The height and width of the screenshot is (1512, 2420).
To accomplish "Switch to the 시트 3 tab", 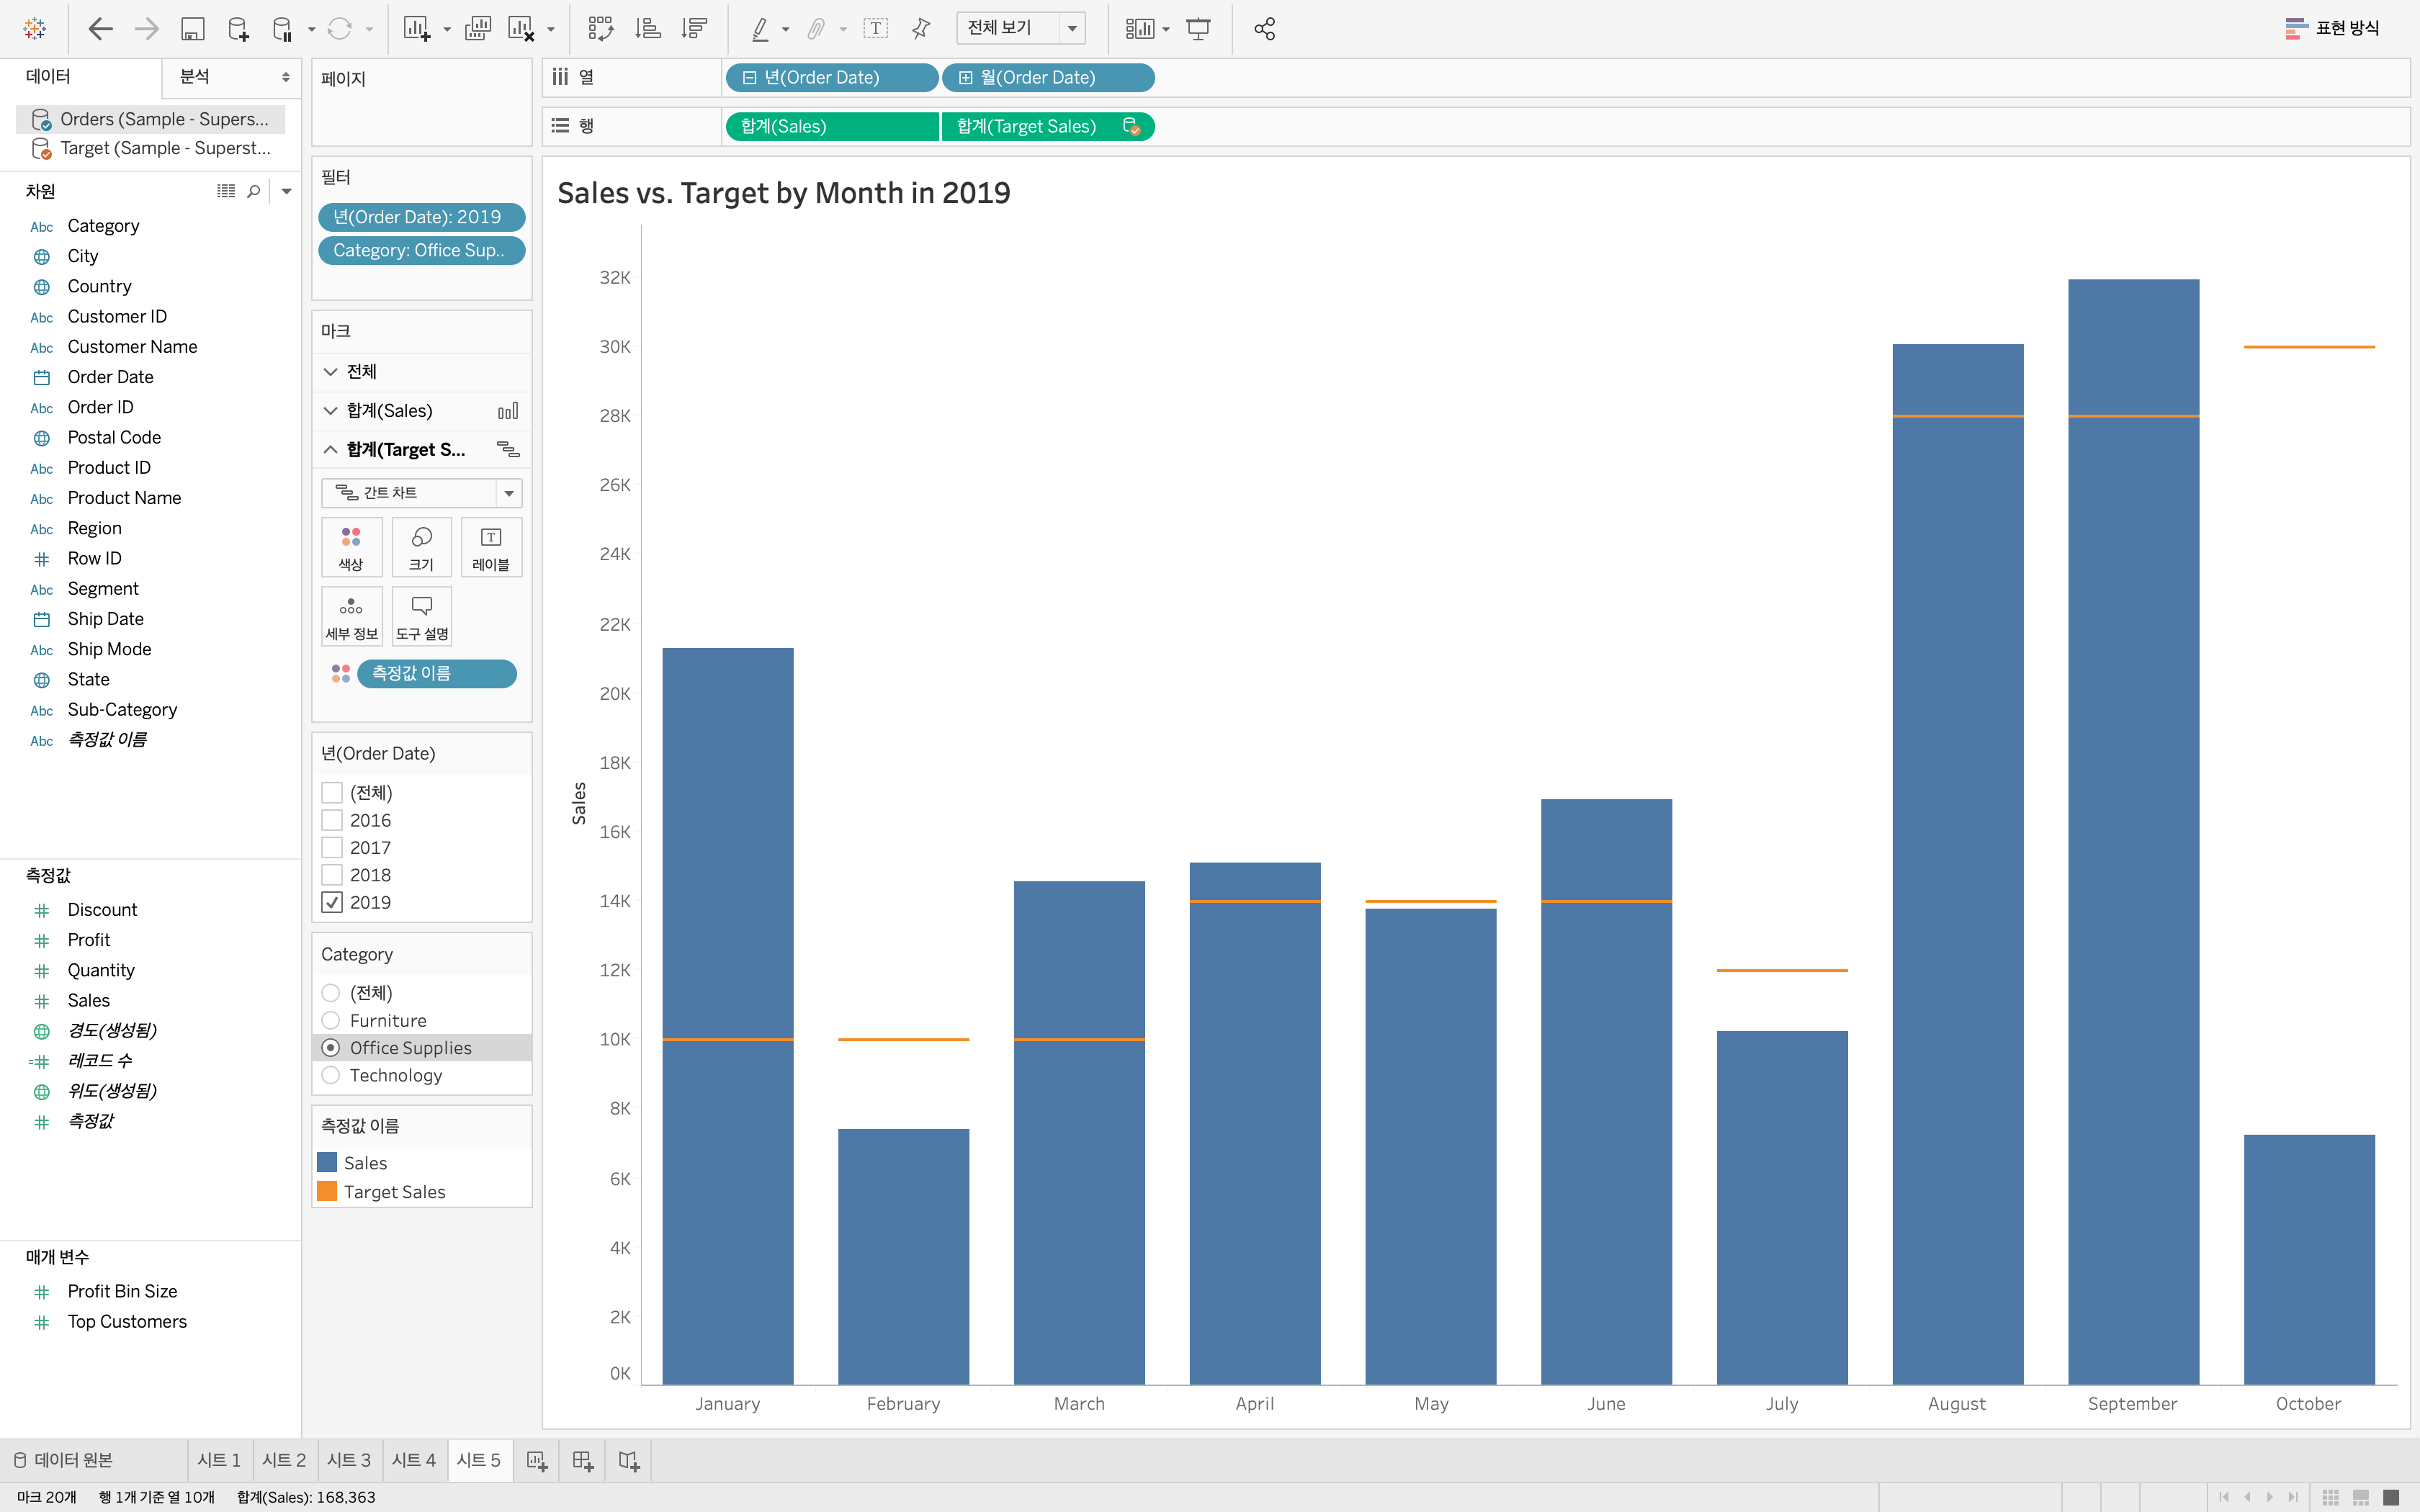I will tap(349, 1460).
